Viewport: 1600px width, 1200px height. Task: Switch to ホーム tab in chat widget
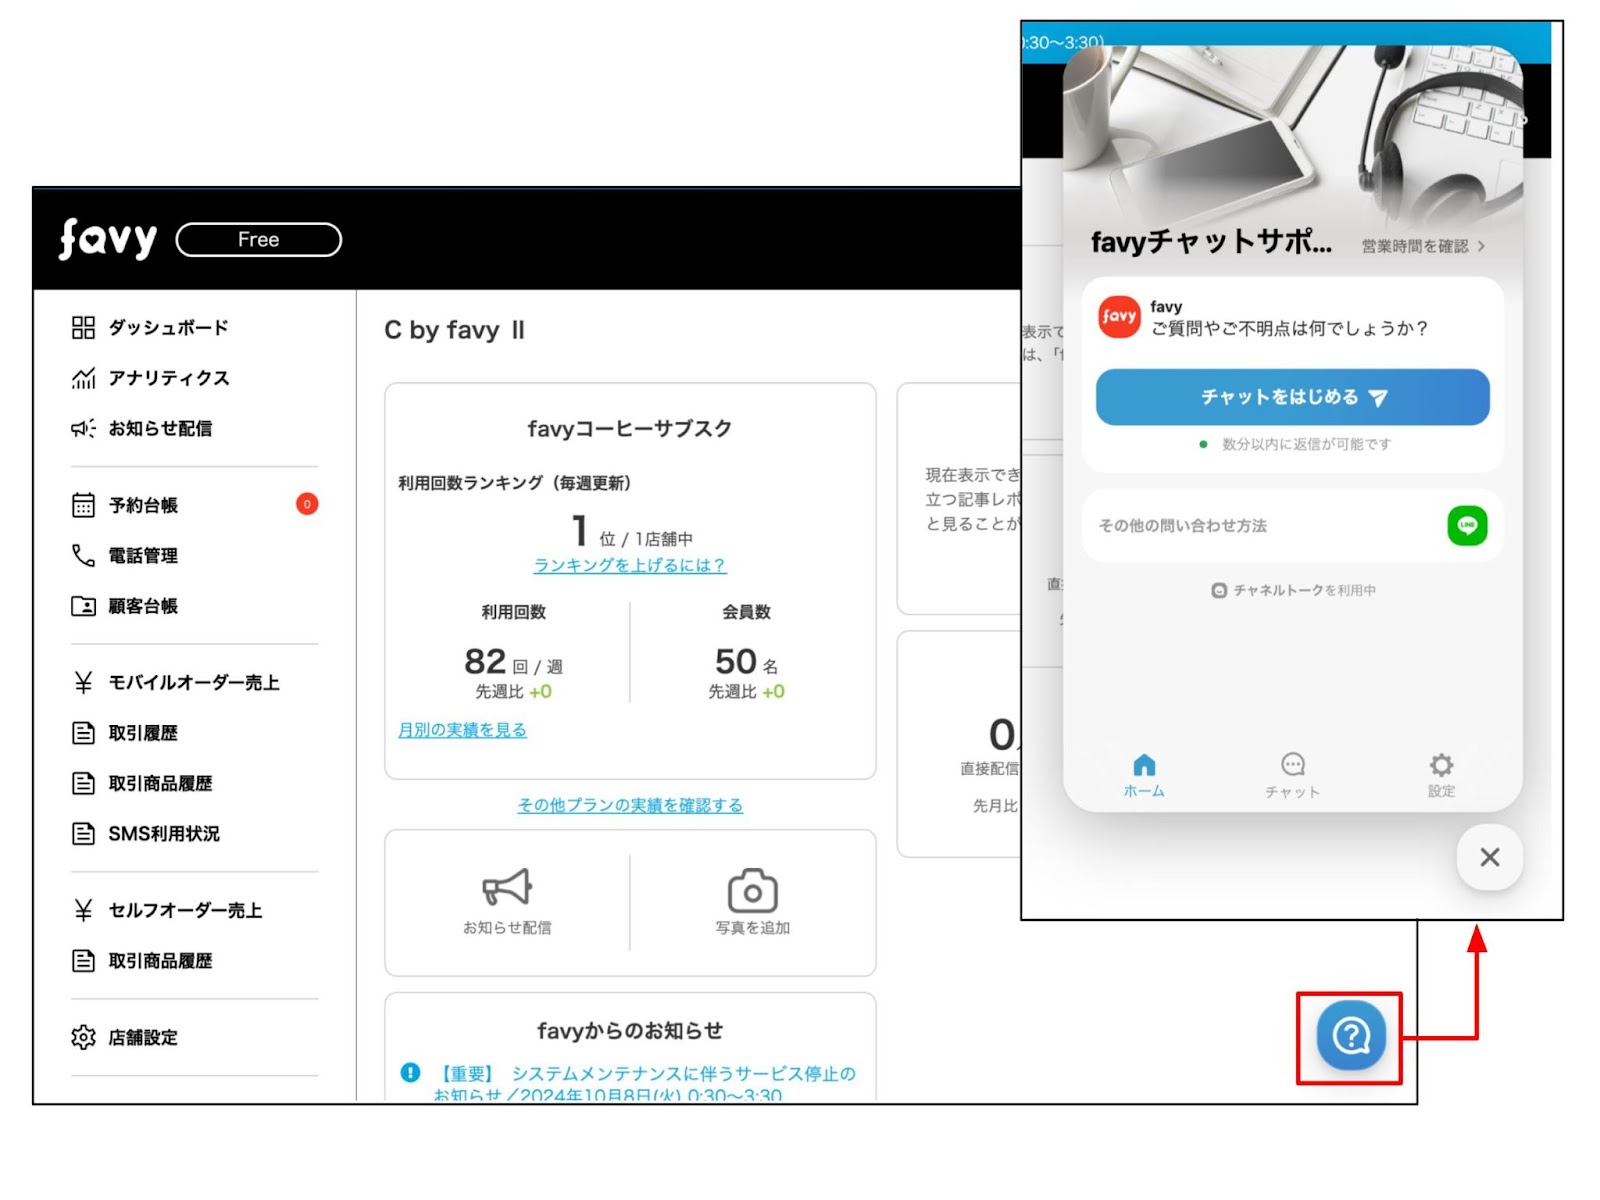click(1144, 776)
